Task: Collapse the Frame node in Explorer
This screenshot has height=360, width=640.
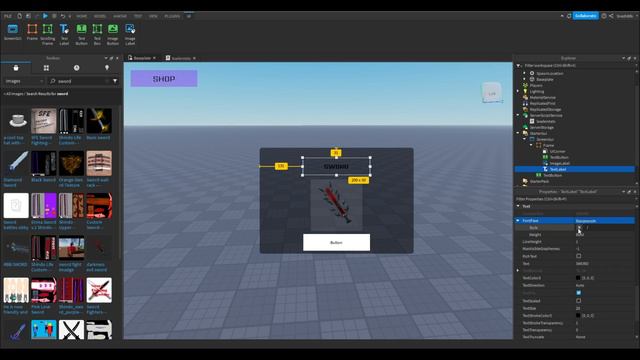Action: (531, 145)
